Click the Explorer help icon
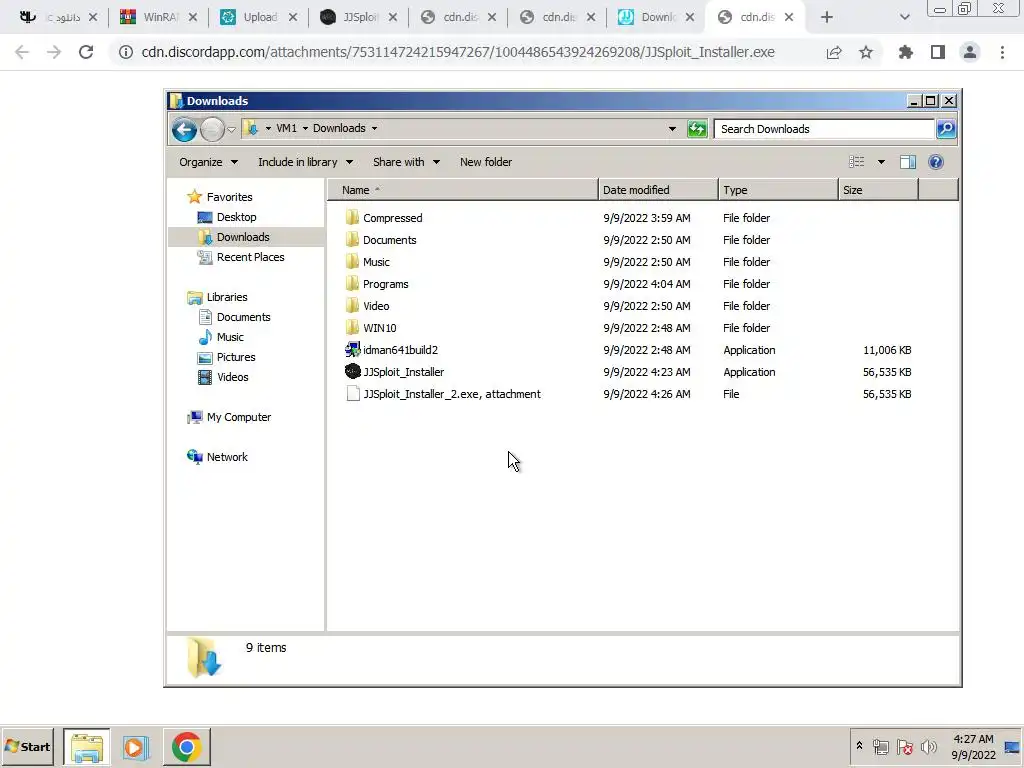The image size is (1024, 768). point(936,162)
